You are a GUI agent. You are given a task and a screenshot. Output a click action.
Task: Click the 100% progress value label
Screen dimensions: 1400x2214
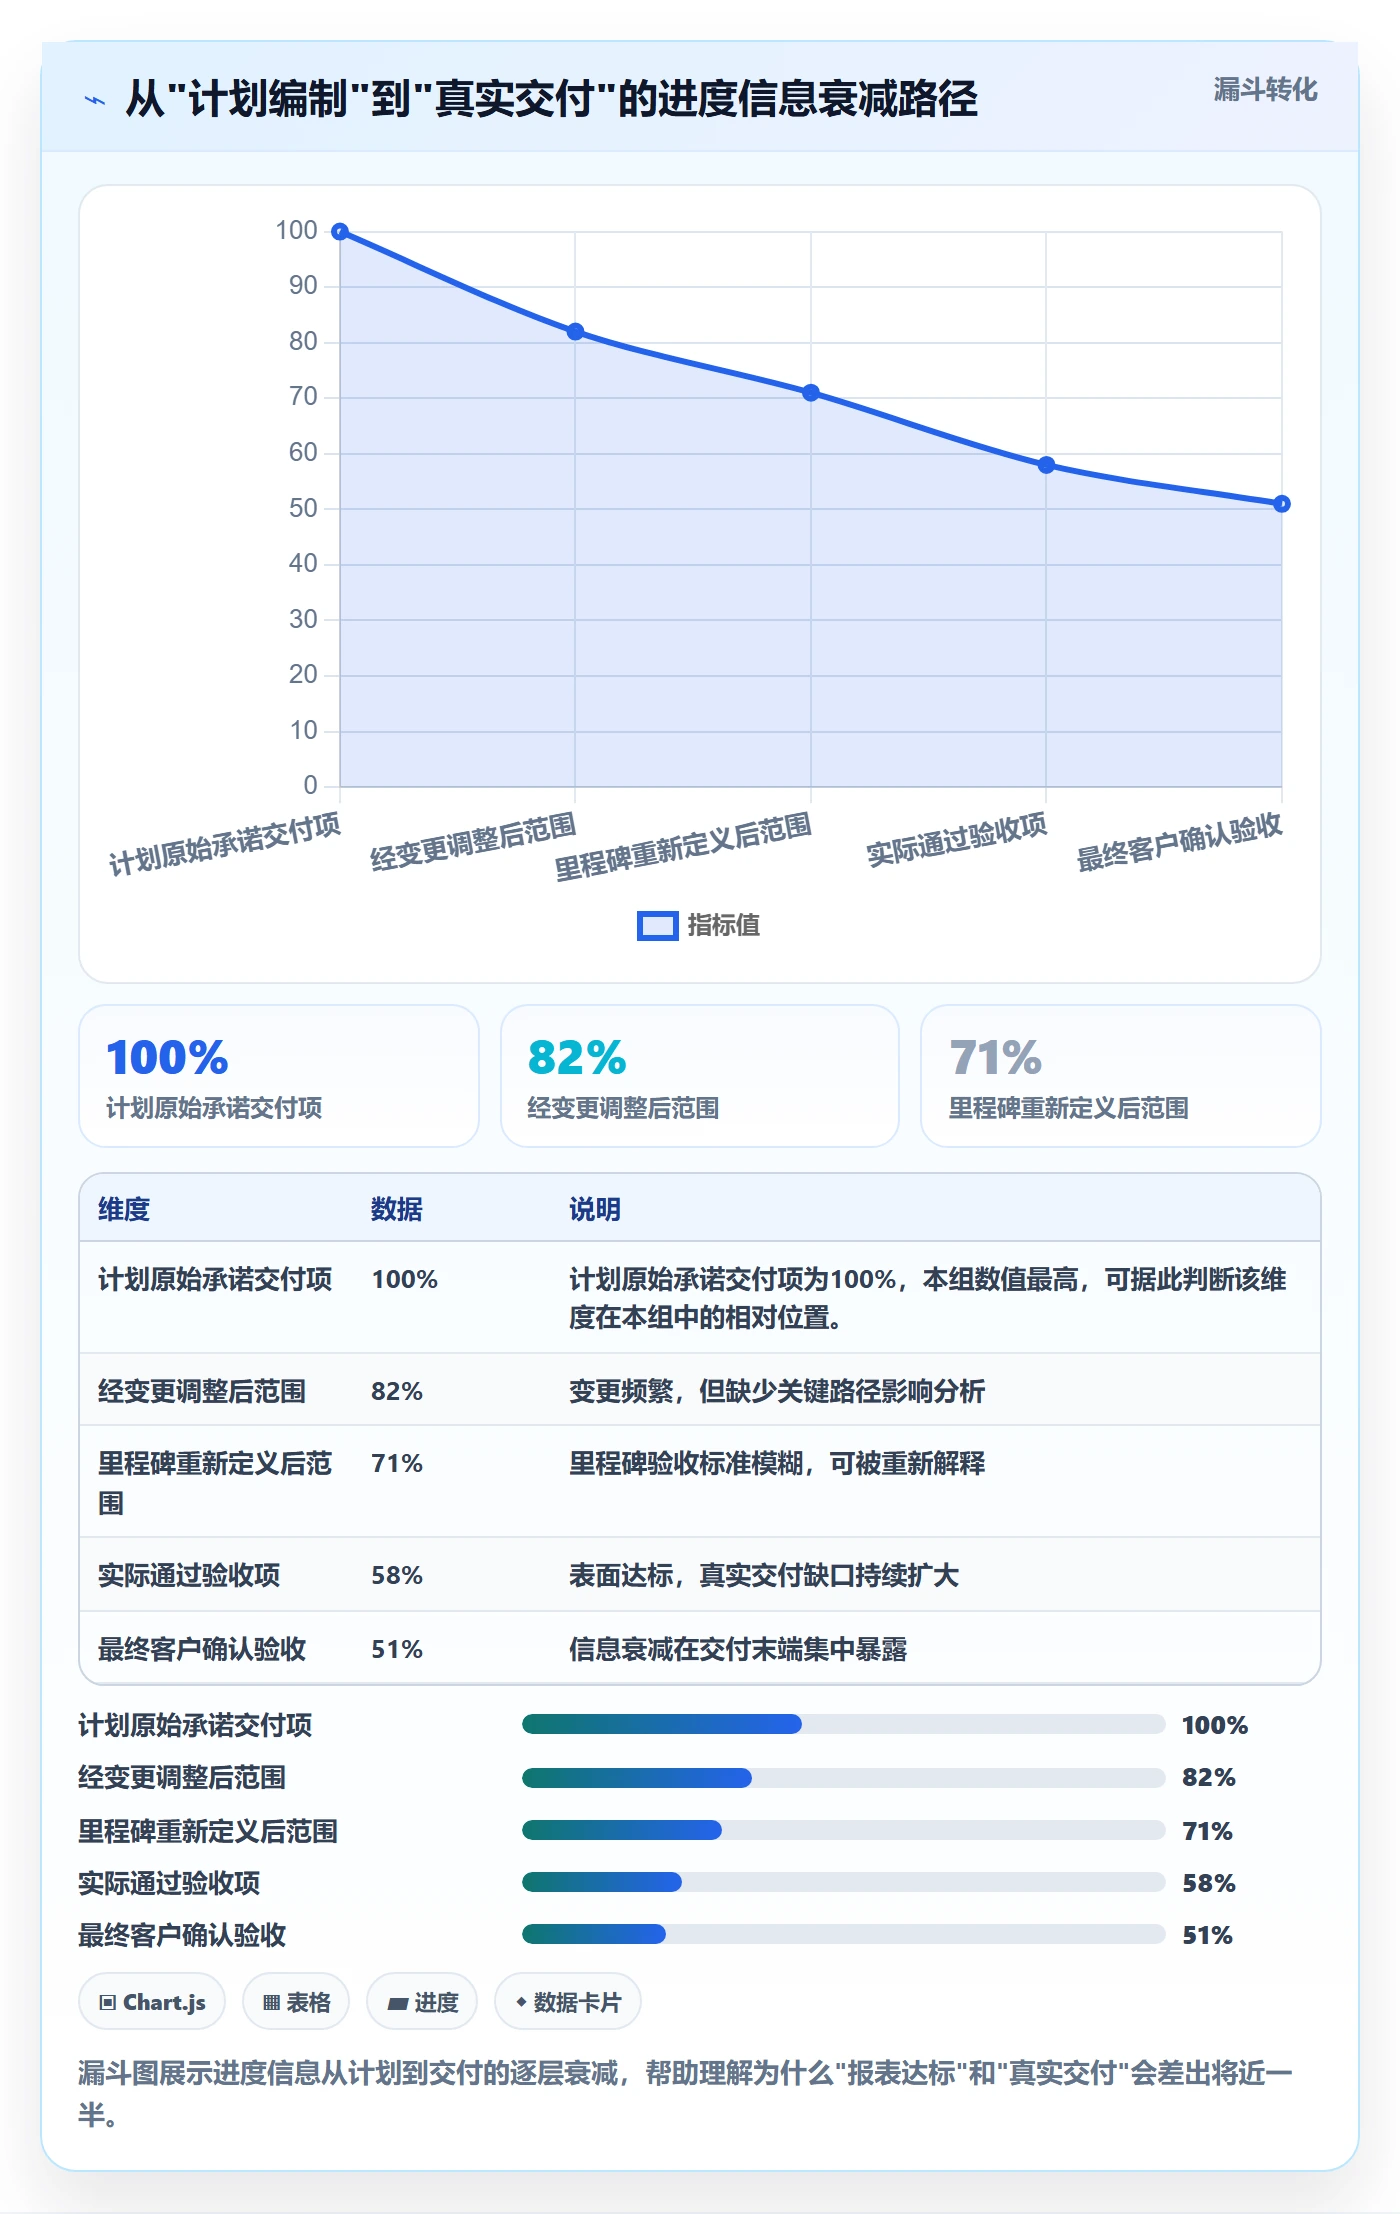coord(1215,1726)
